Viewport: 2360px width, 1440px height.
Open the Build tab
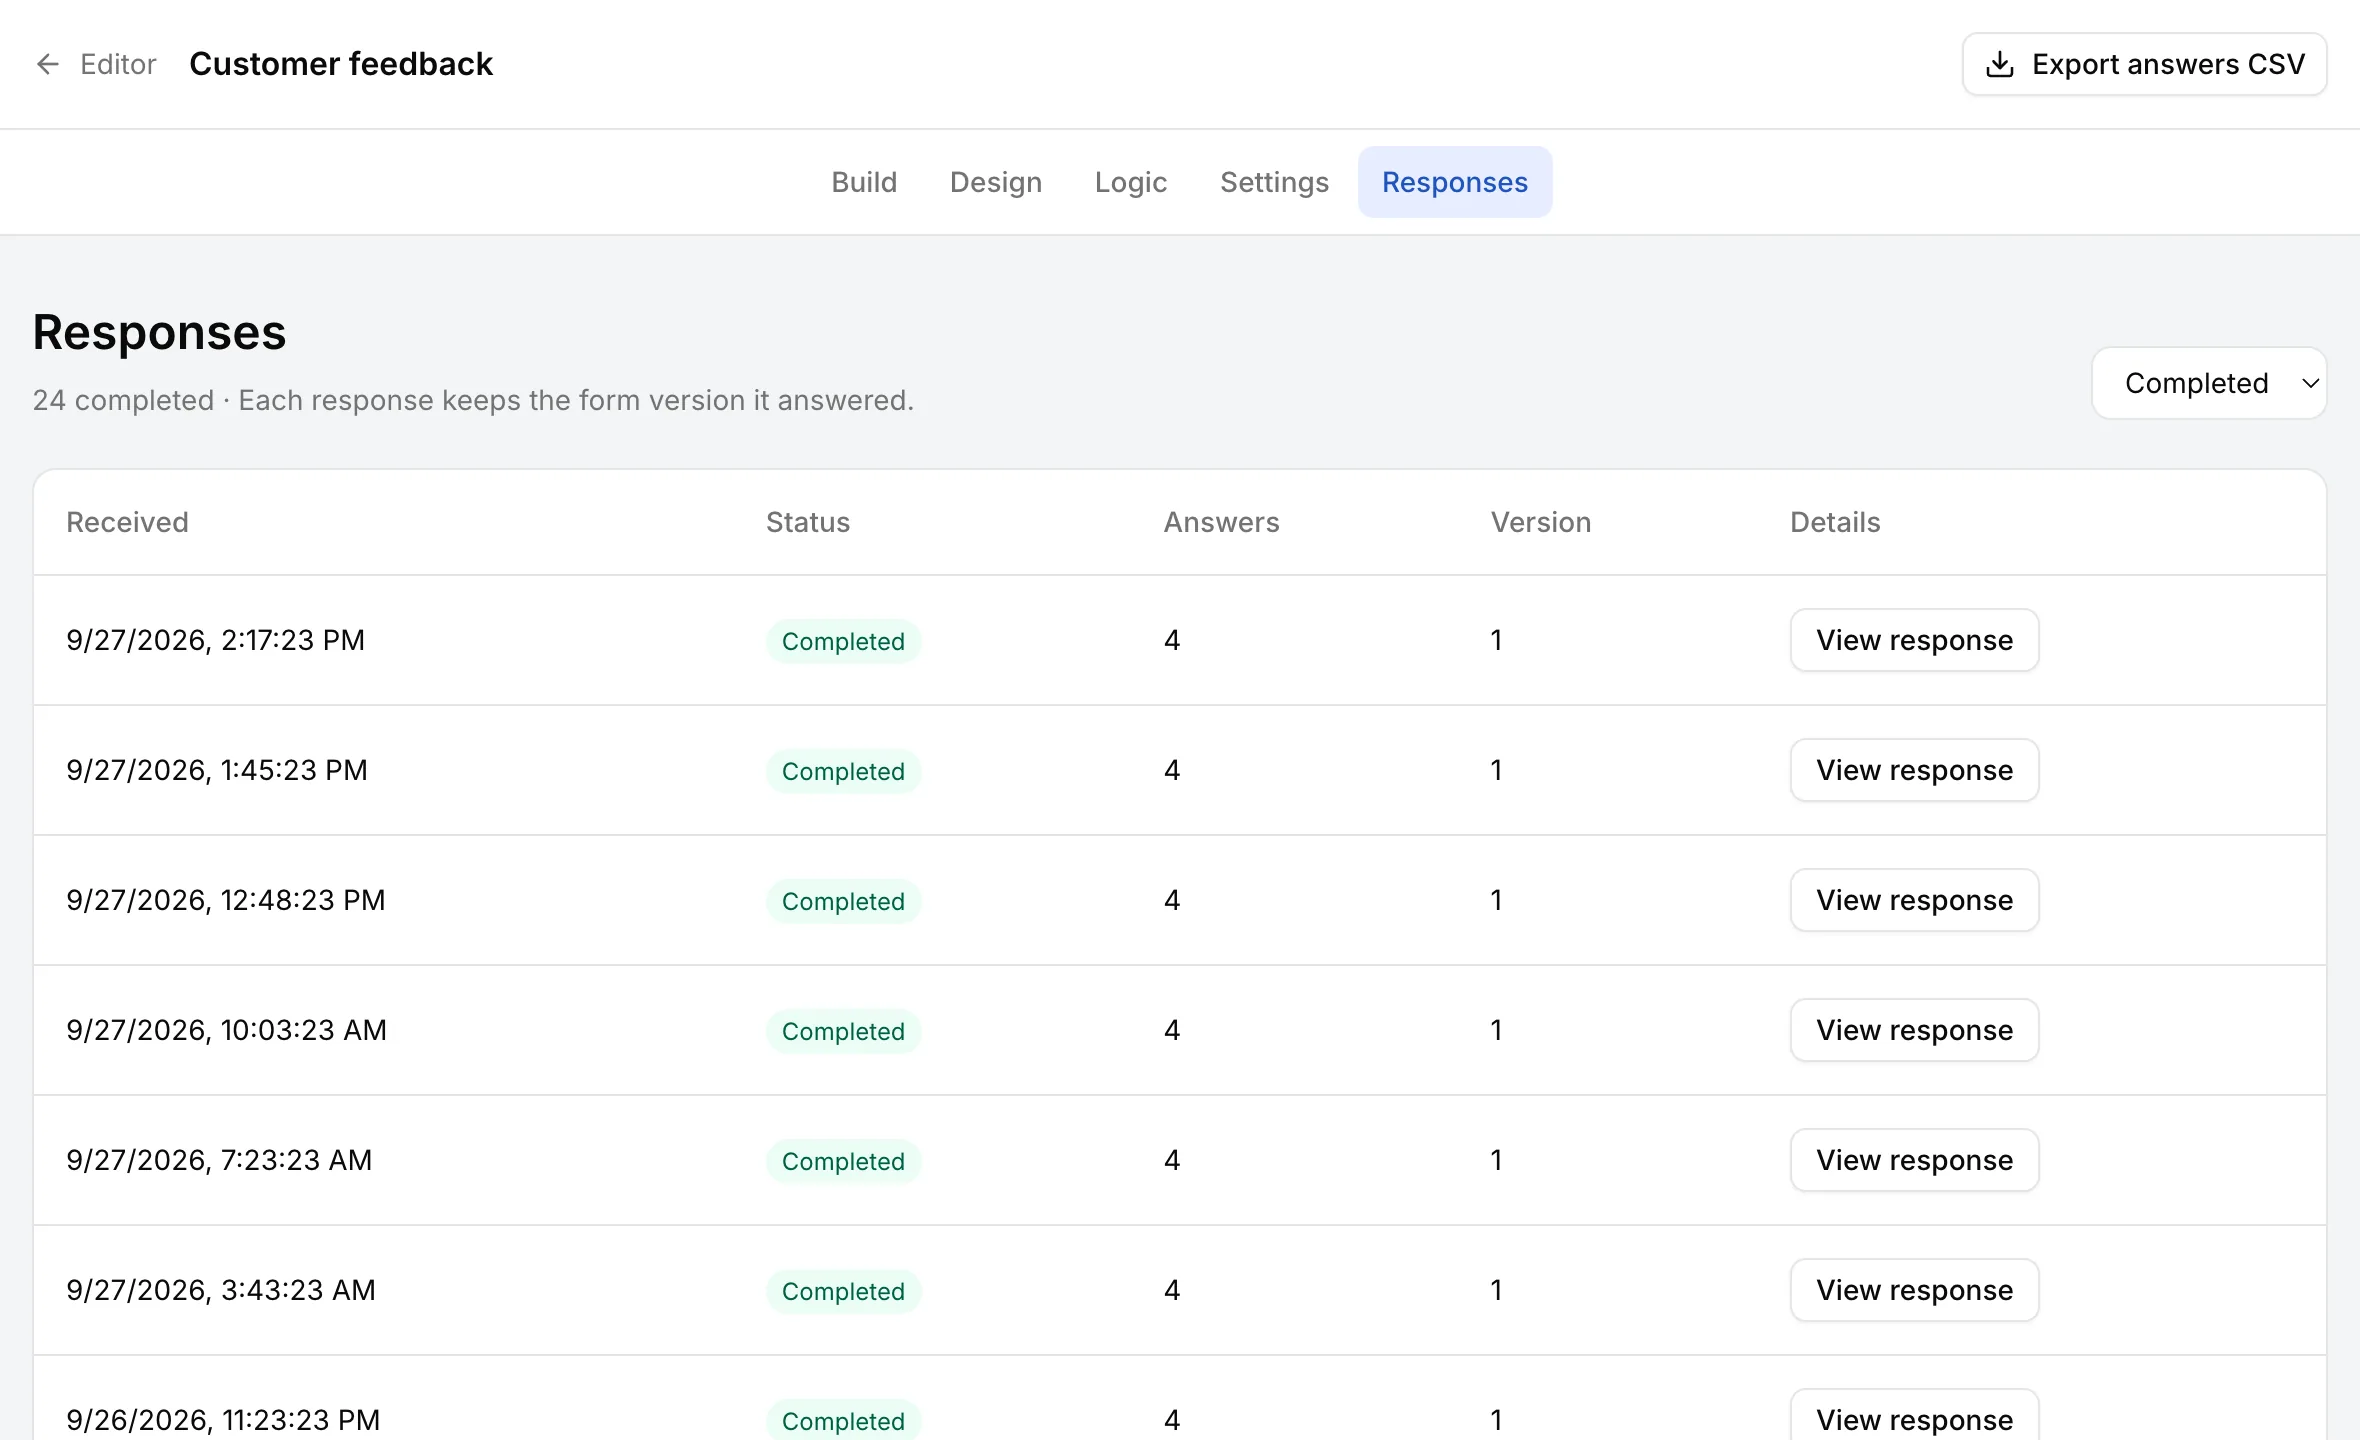click(864, 182)
